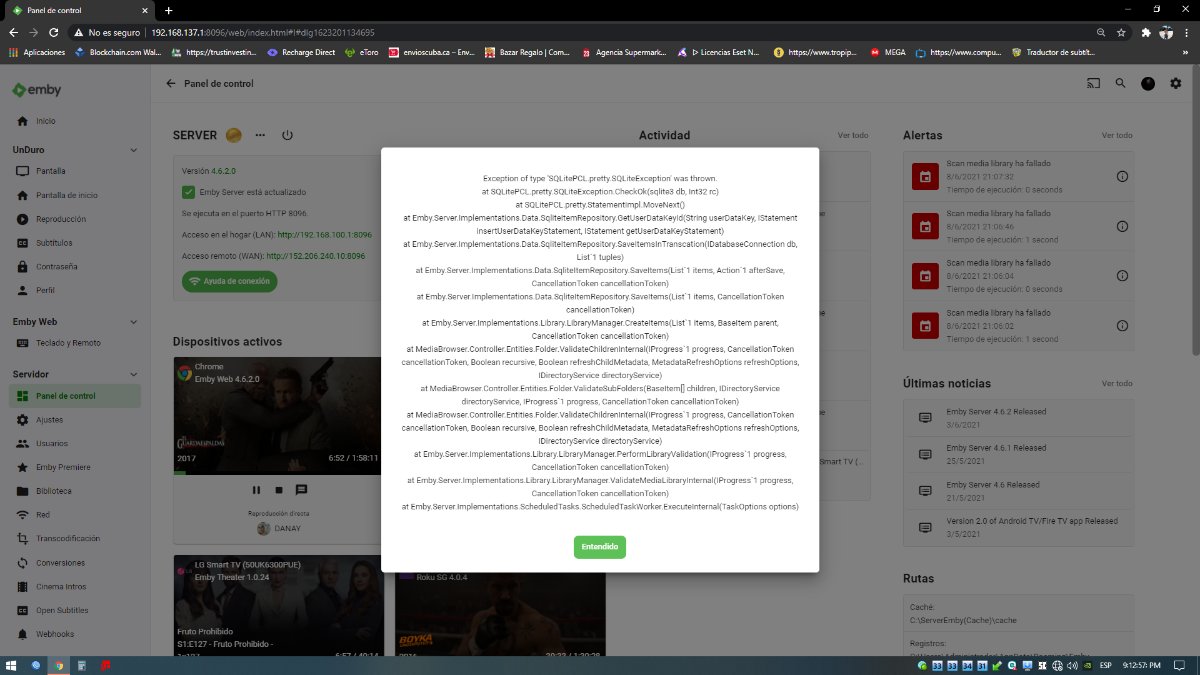Click the Chrome session progress bar
The width and height of the screenshot is (1200, 675).
click(x=278, y=471)
